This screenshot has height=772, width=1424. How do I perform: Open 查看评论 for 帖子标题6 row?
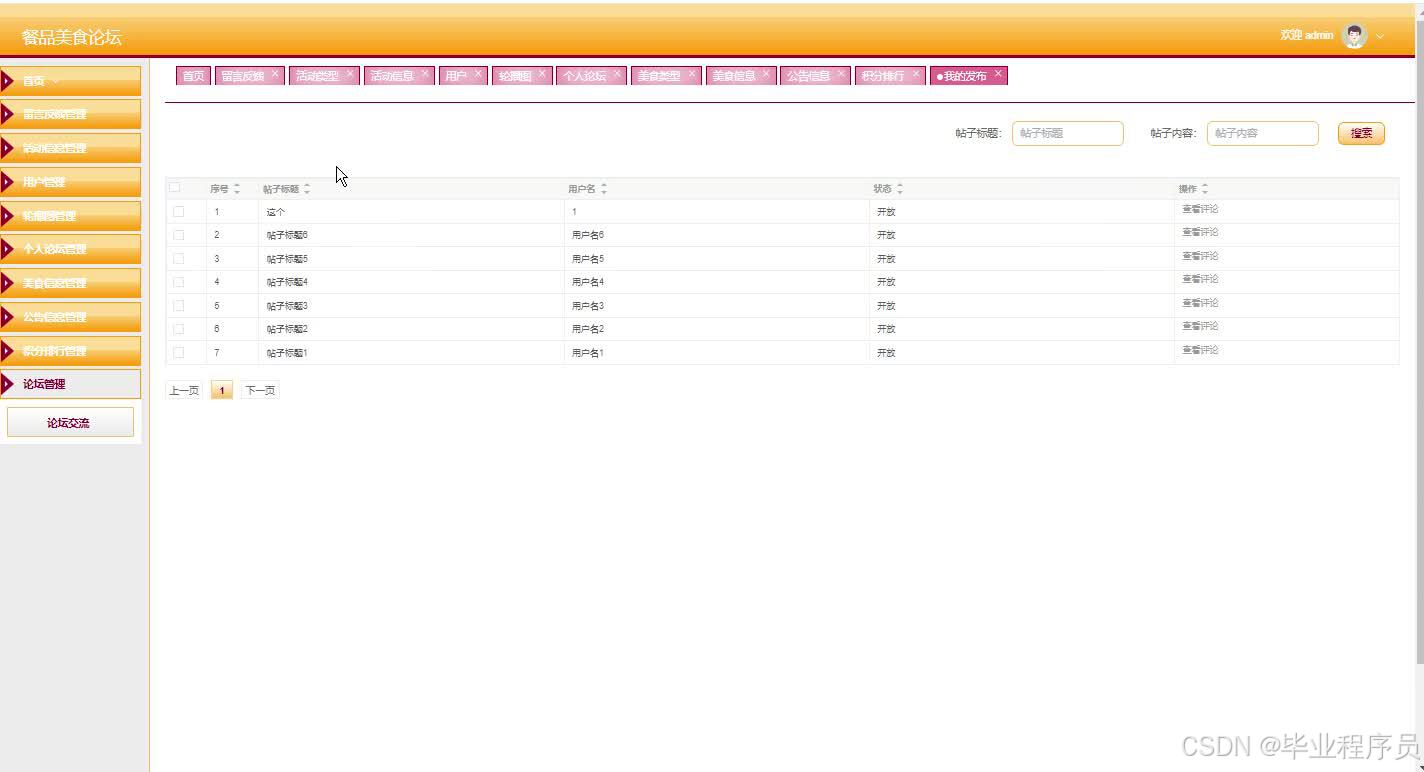pyautogui.click(x=1200, y=233)
